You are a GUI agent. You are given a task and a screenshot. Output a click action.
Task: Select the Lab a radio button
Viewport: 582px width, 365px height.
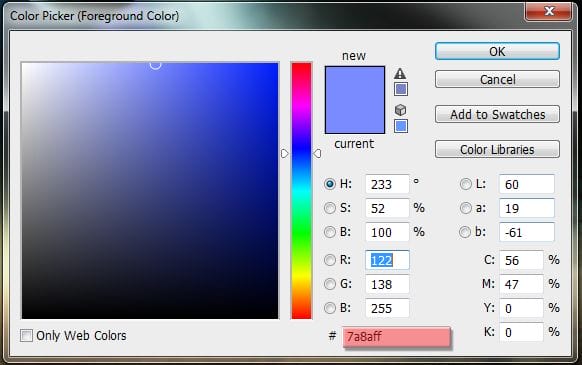pyautogui.click(x=465, y=208)
